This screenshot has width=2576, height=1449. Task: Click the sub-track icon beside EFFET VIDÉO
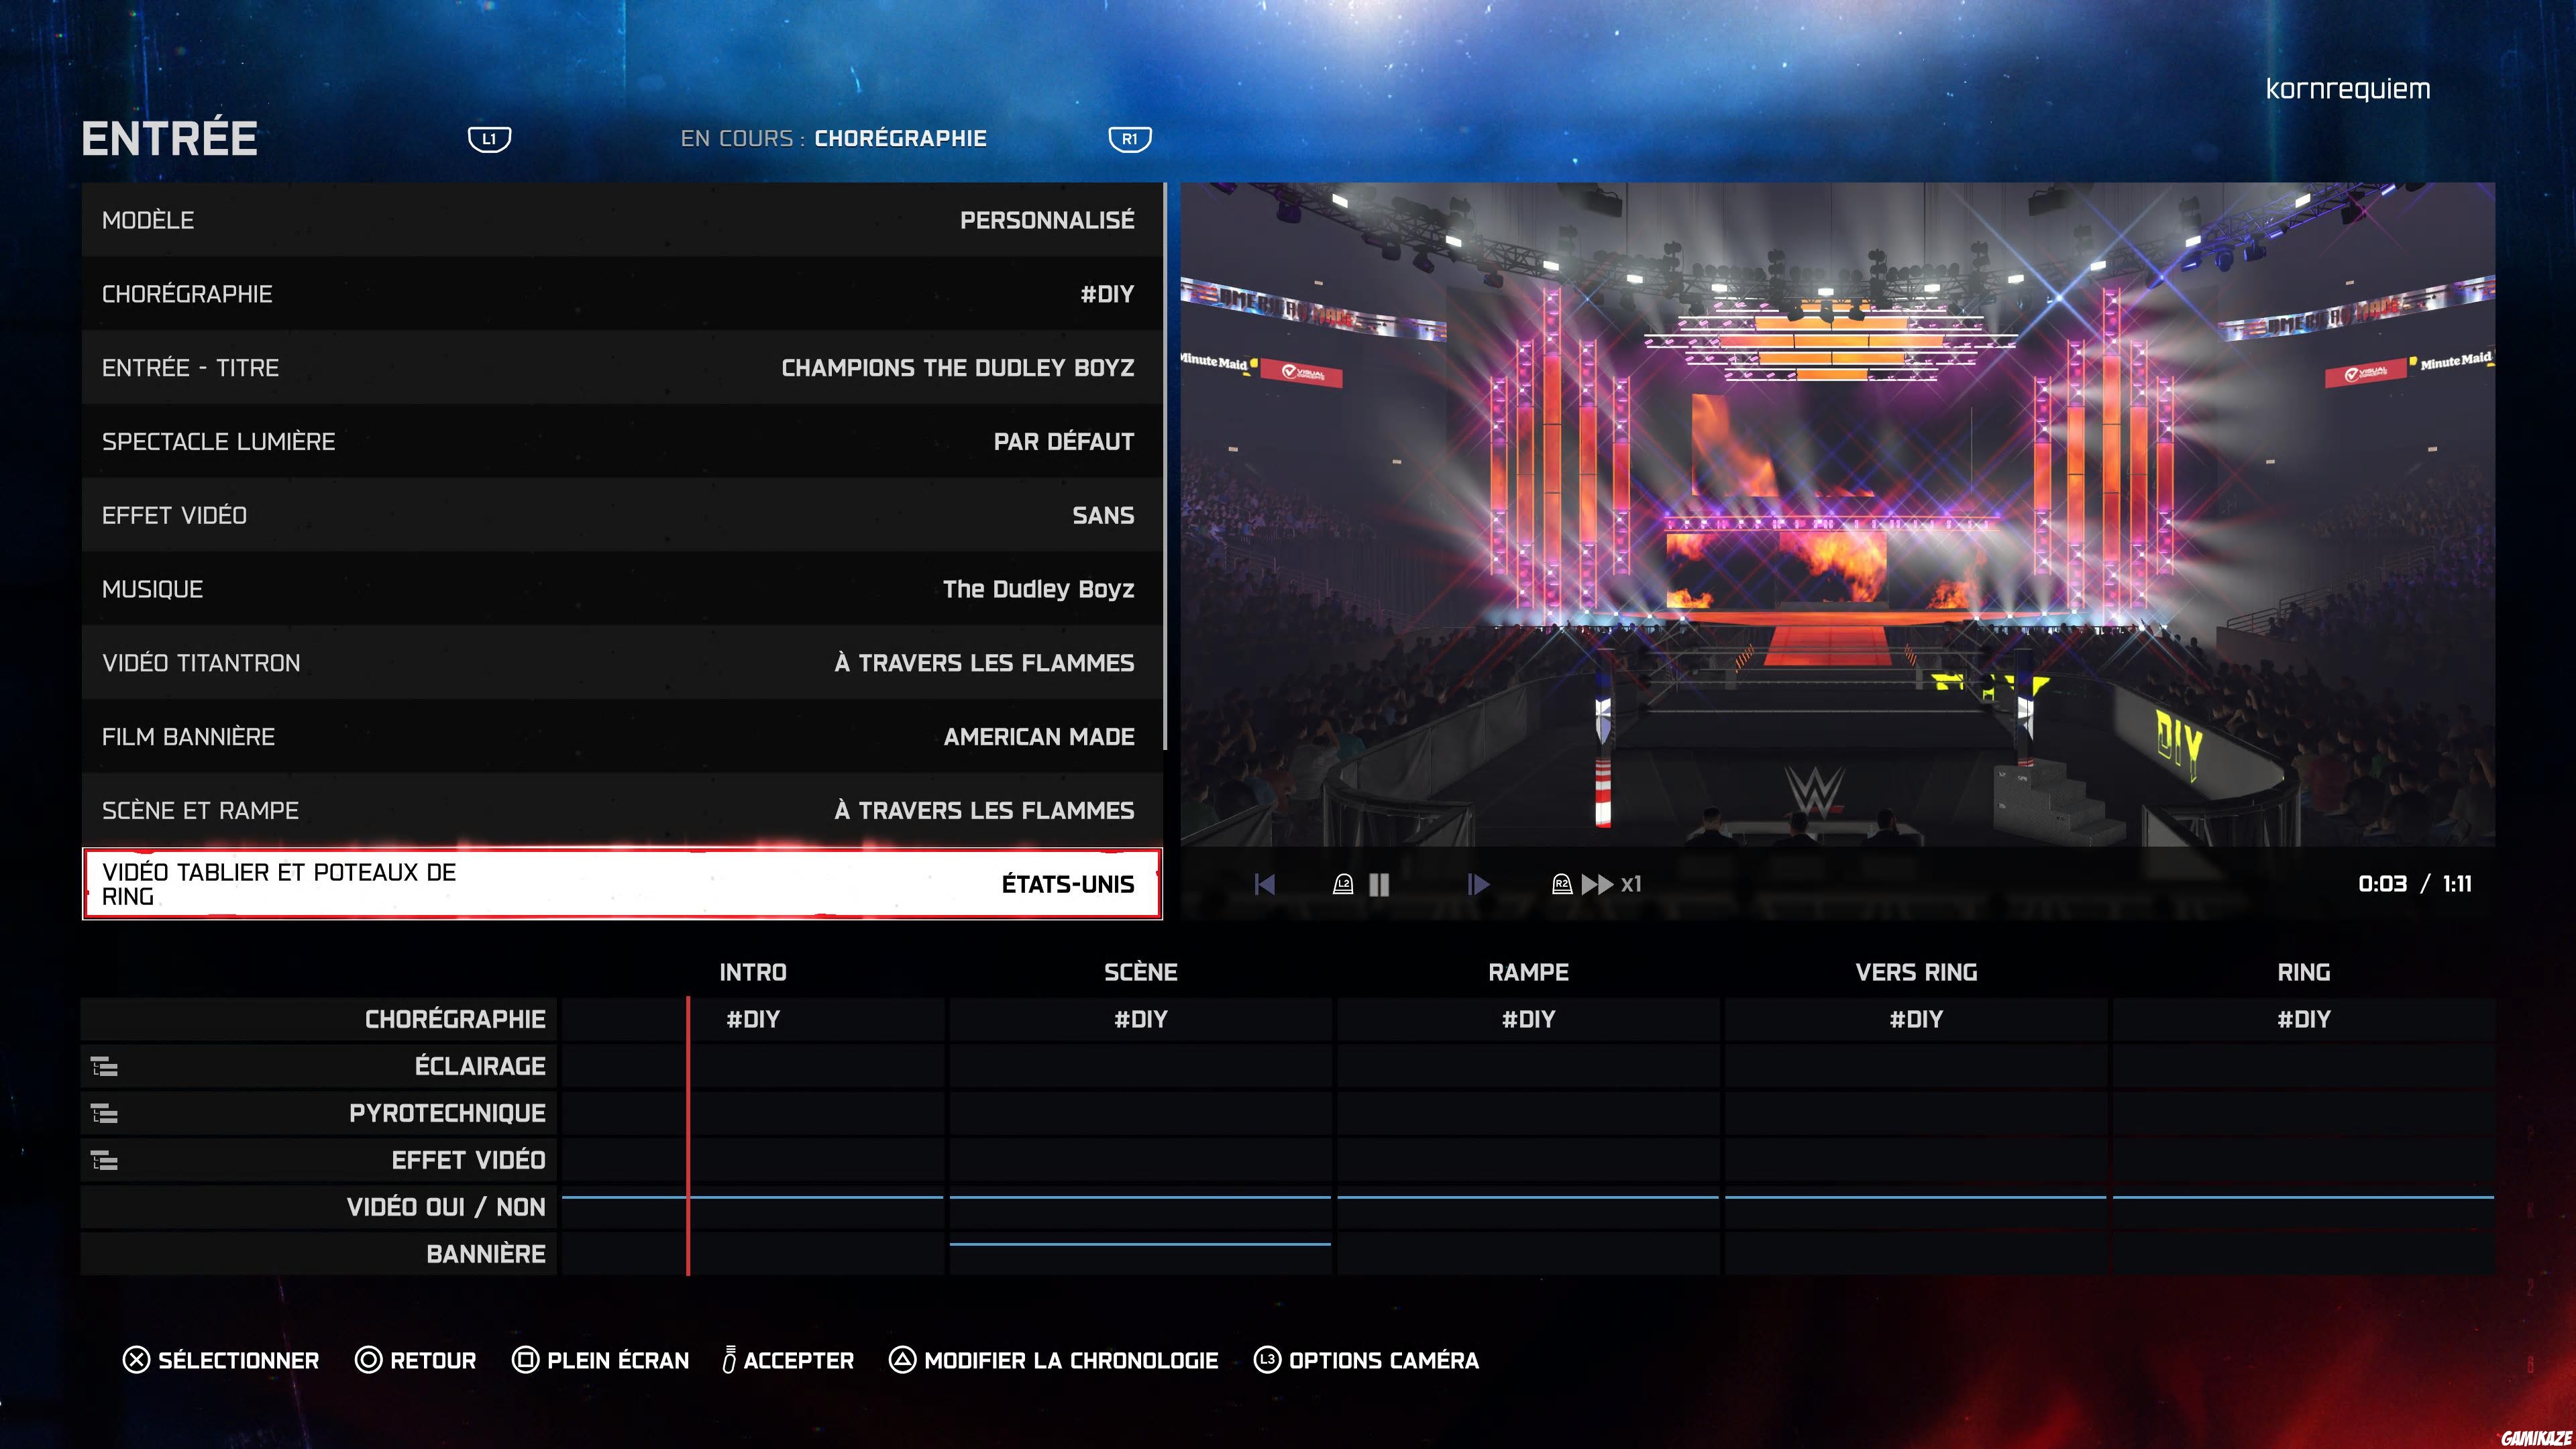(103, 1160)
